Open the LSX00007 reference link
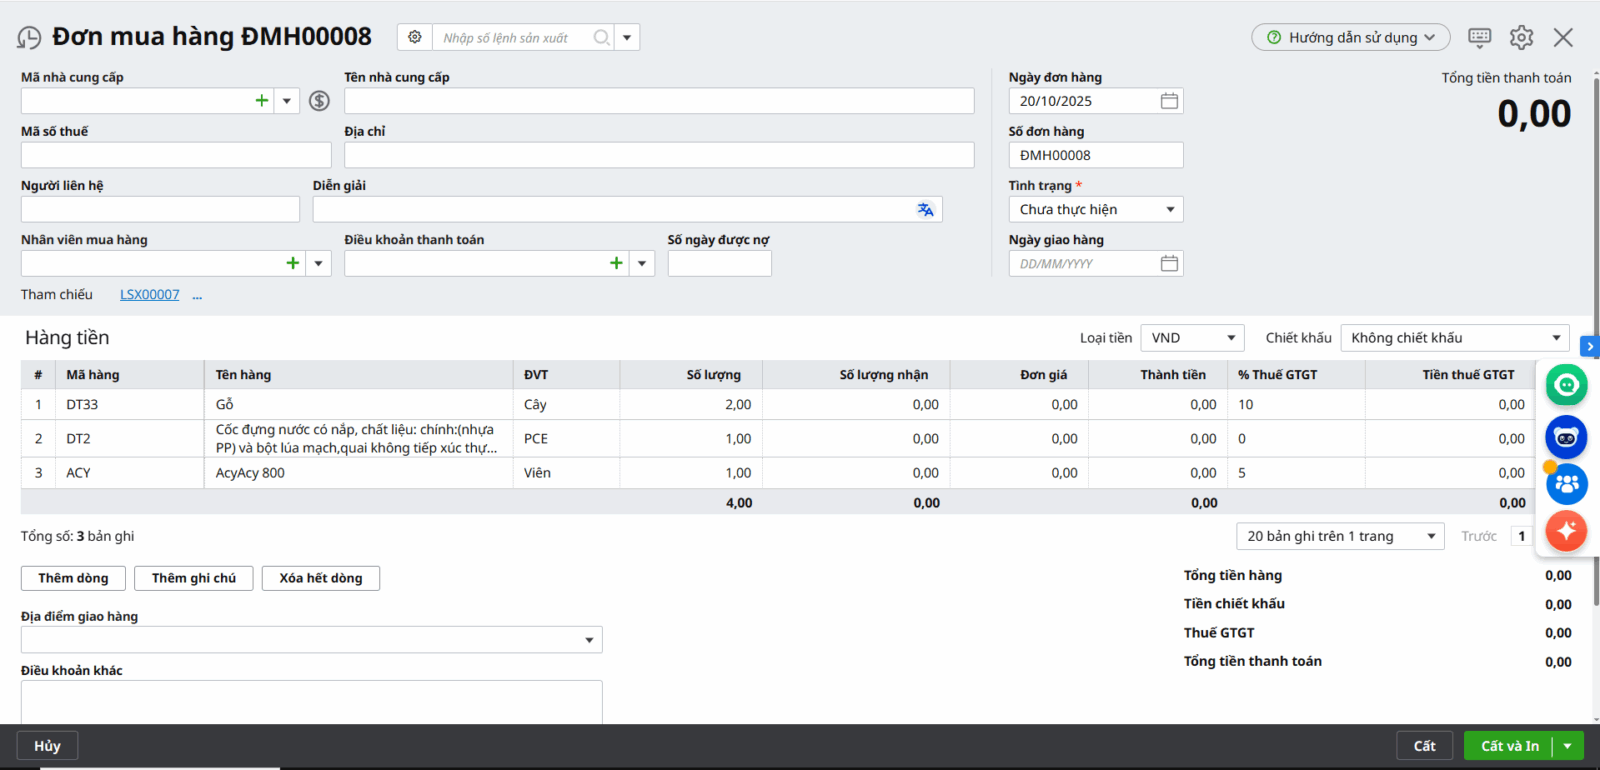Image resolution: width=1600 pixels, height=770 pixels. coord(150,294)
